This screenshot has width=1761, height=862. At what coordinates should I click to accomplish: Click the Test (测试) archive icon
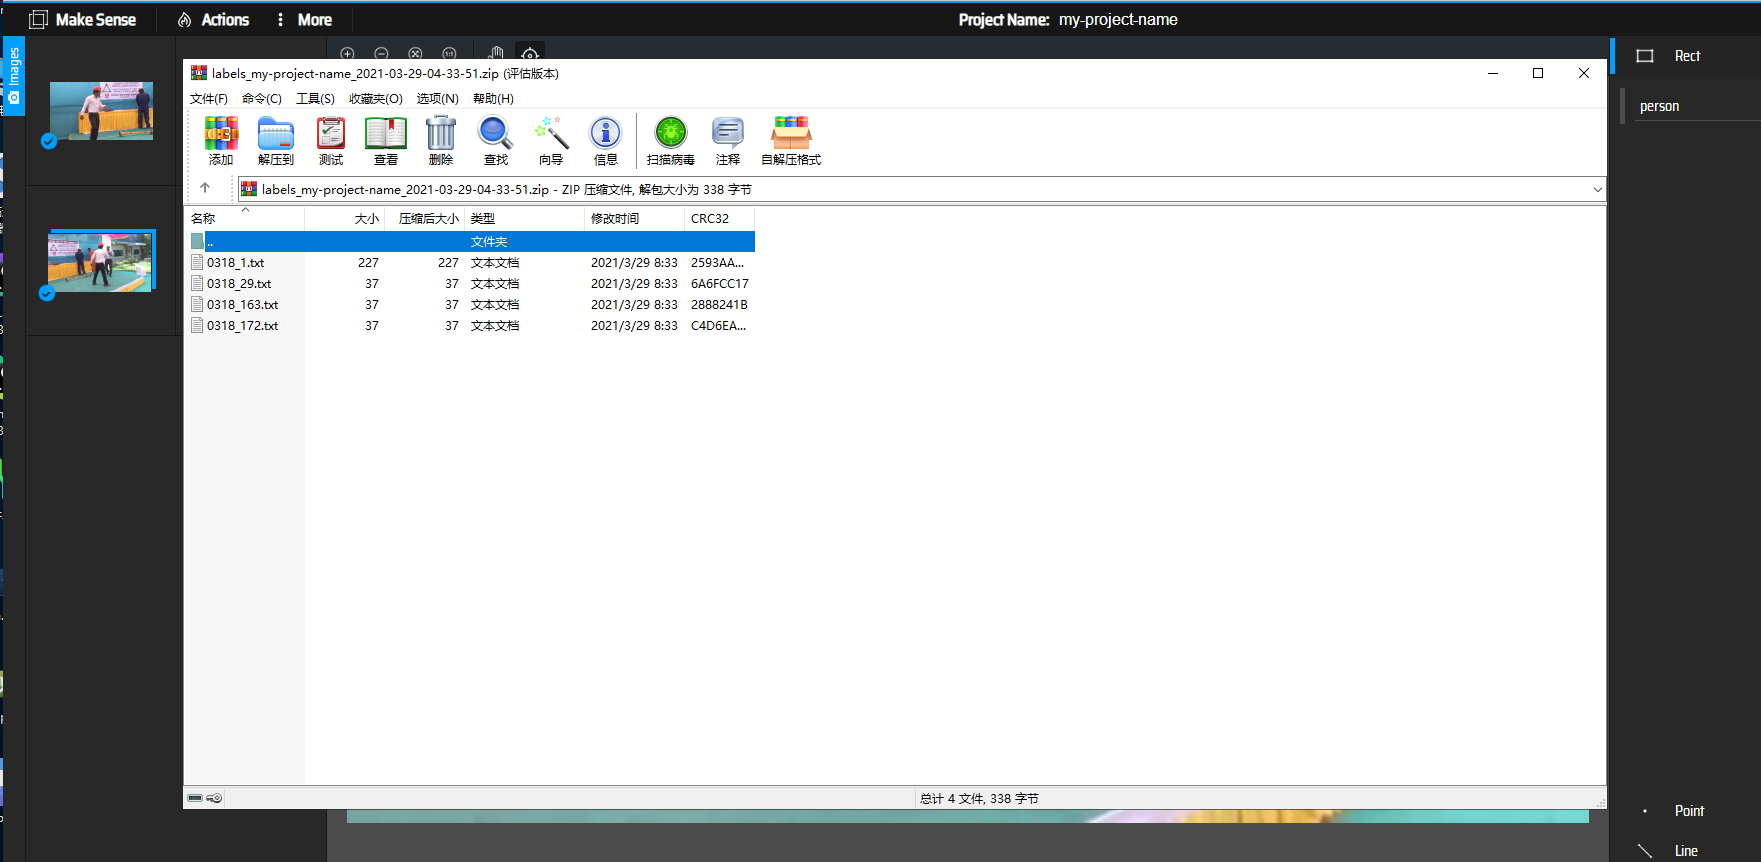[x=331, y=140]
